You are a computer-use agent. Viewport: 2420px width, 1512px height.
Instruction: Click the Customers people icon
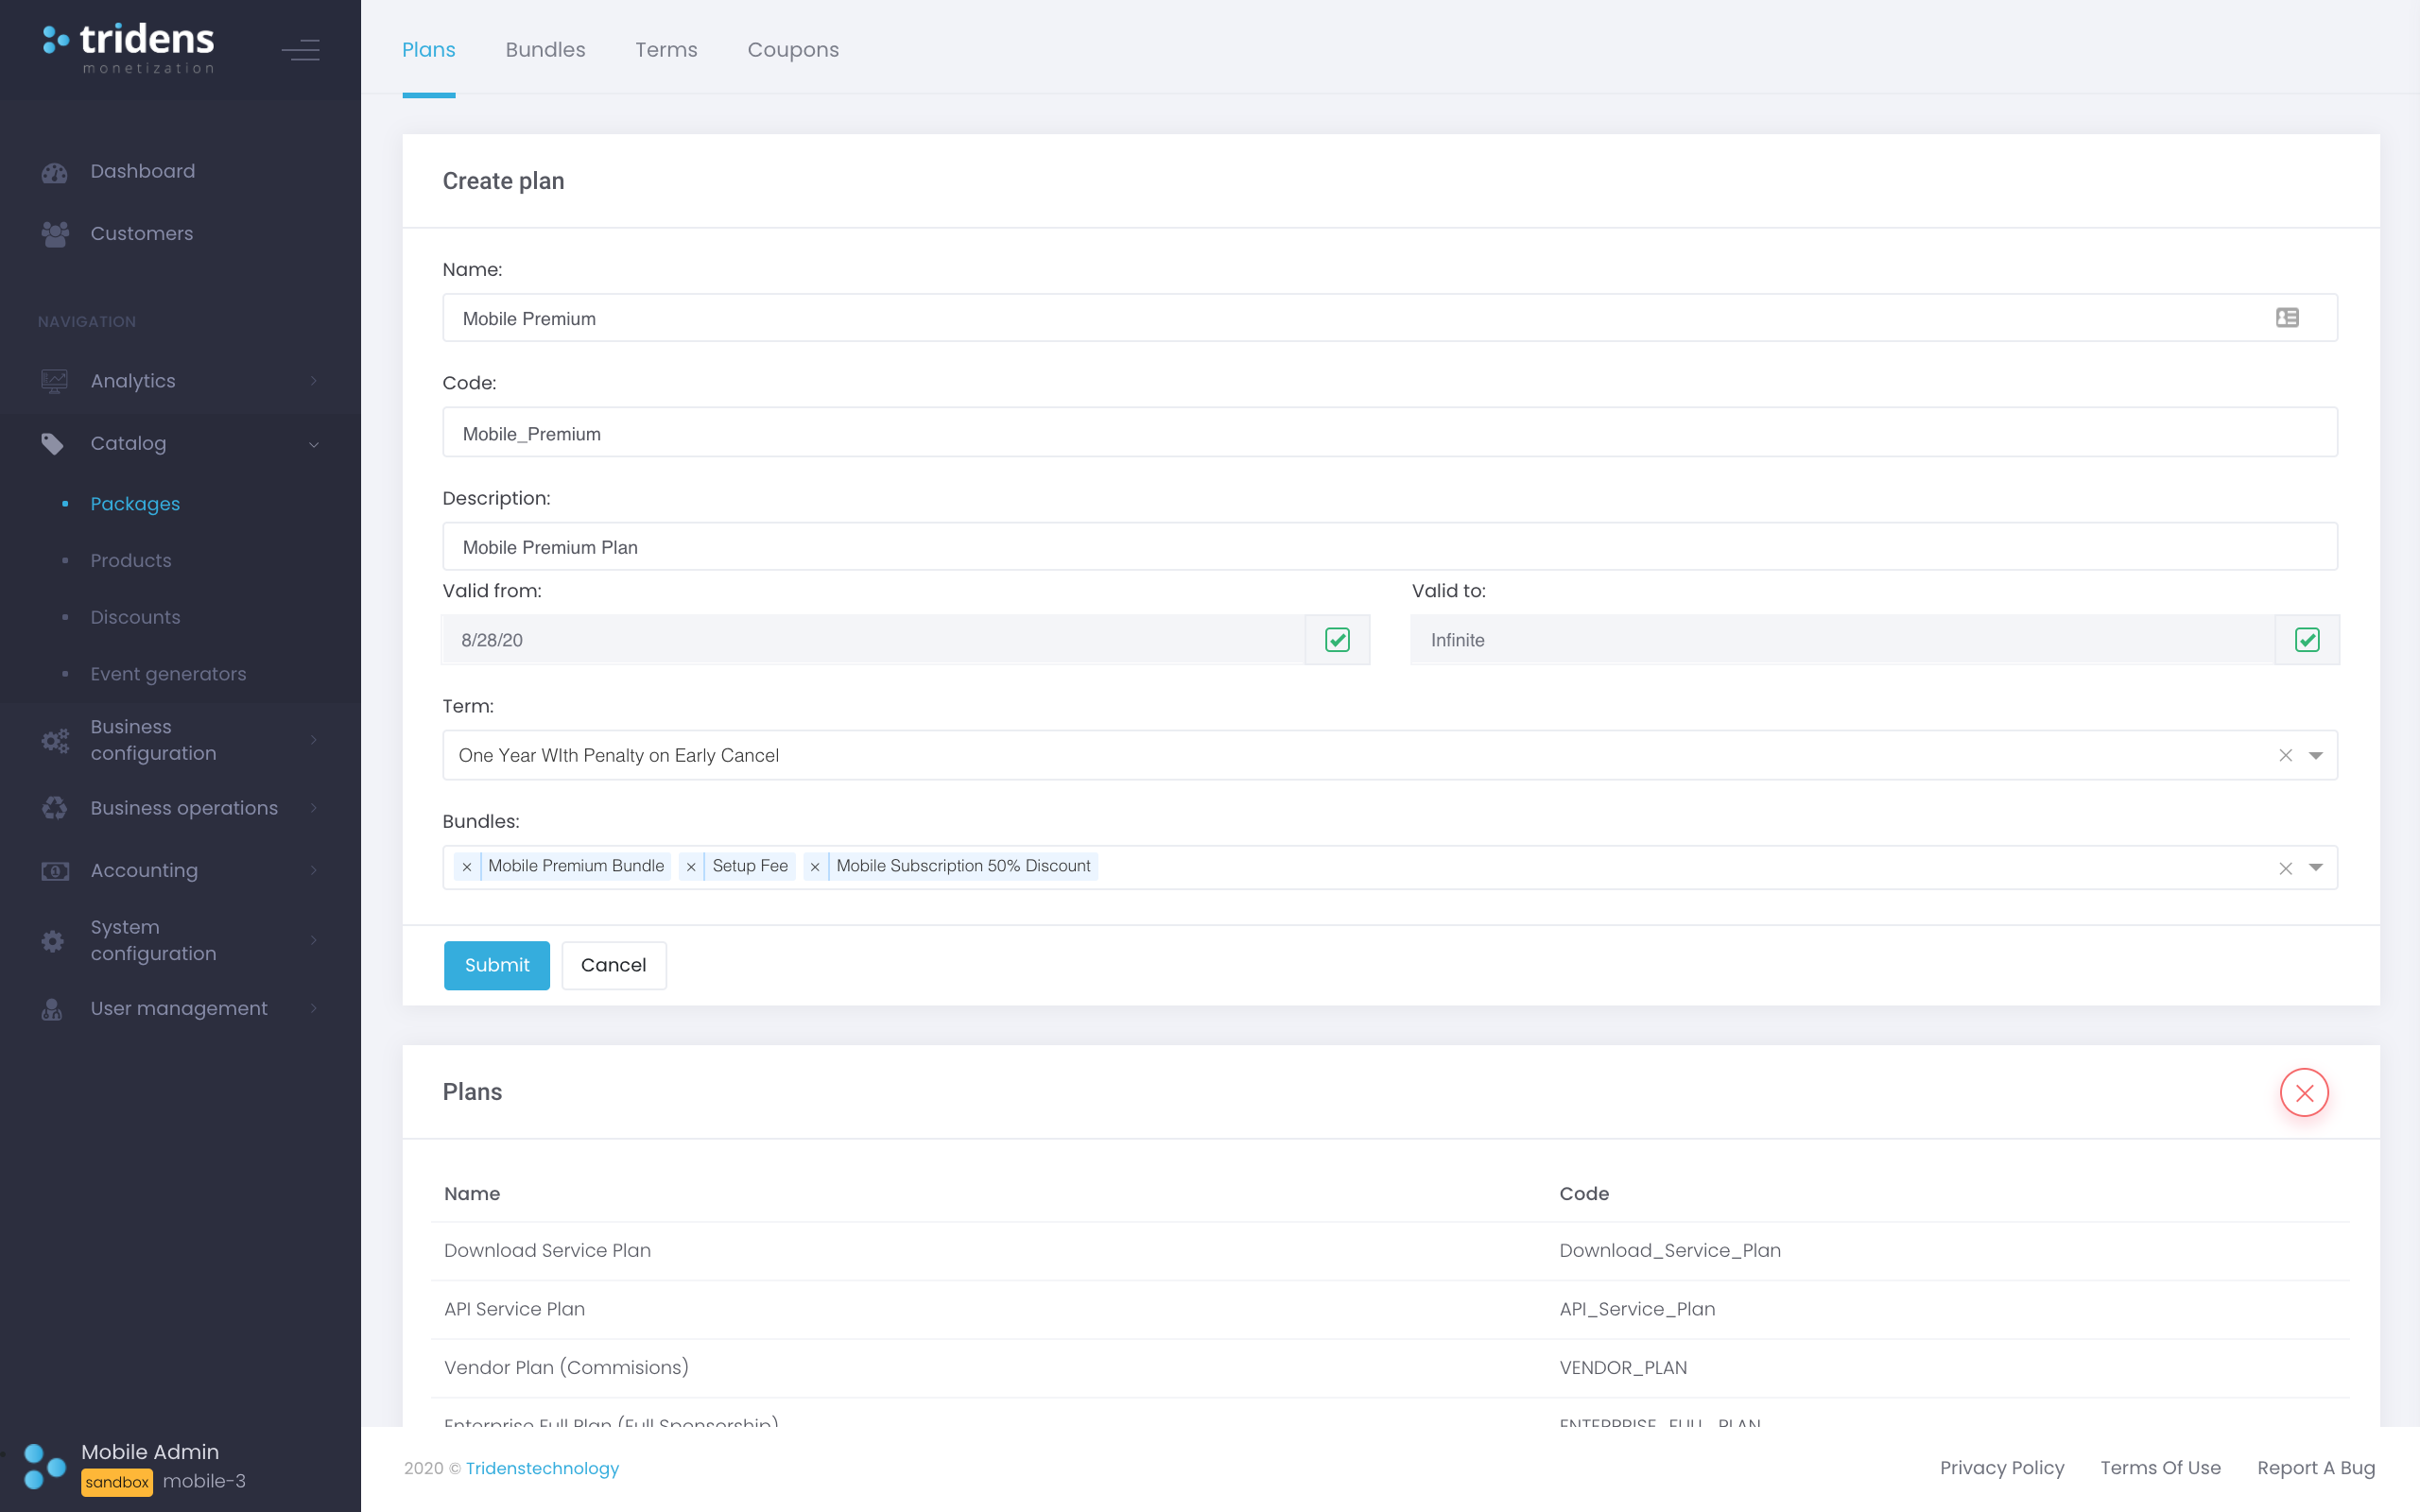pyautogui.click(x=54, y=234)
